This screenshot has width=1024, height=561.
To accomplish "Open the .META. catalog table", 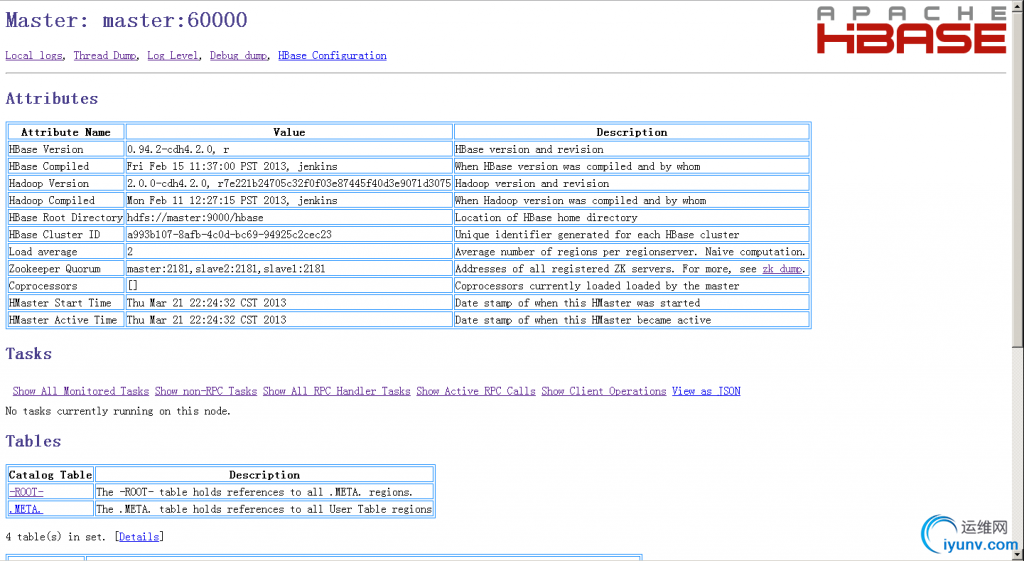I will (26, 509).
